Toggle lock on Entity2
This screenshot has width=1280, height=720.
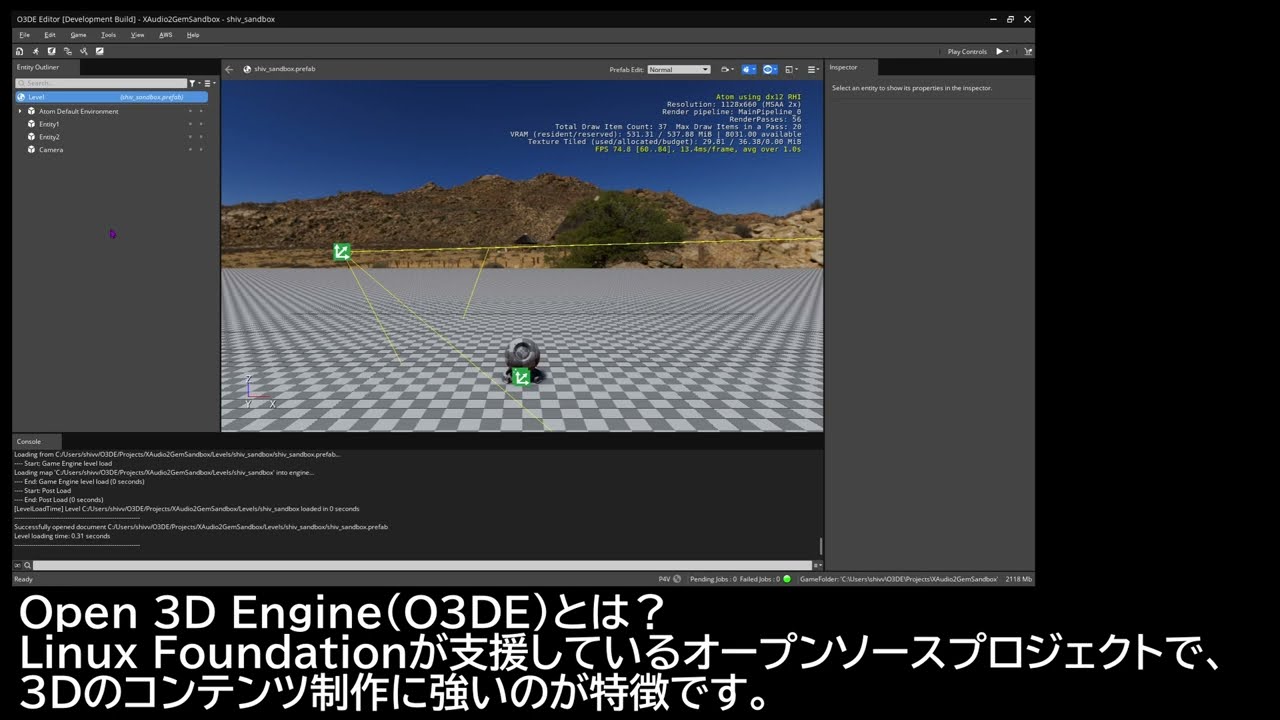201,137
